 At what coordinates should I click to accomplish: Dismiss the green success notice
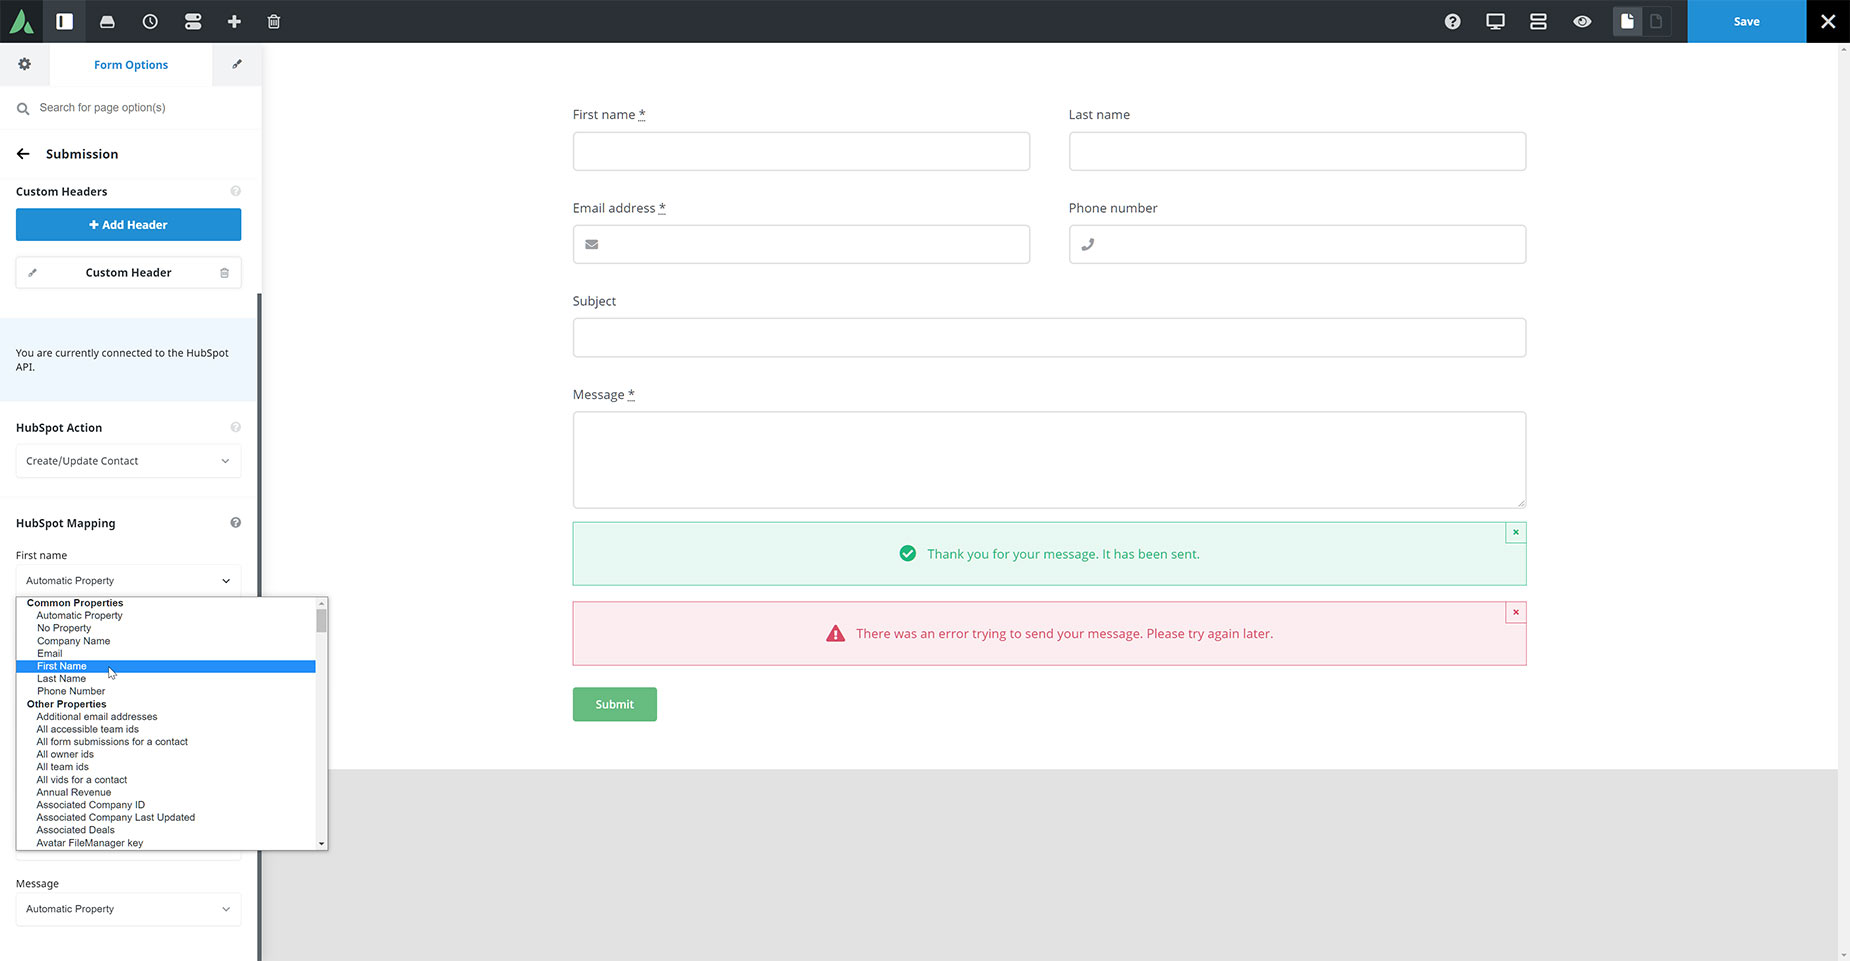pyautogui.click(x=1516, y=533)
